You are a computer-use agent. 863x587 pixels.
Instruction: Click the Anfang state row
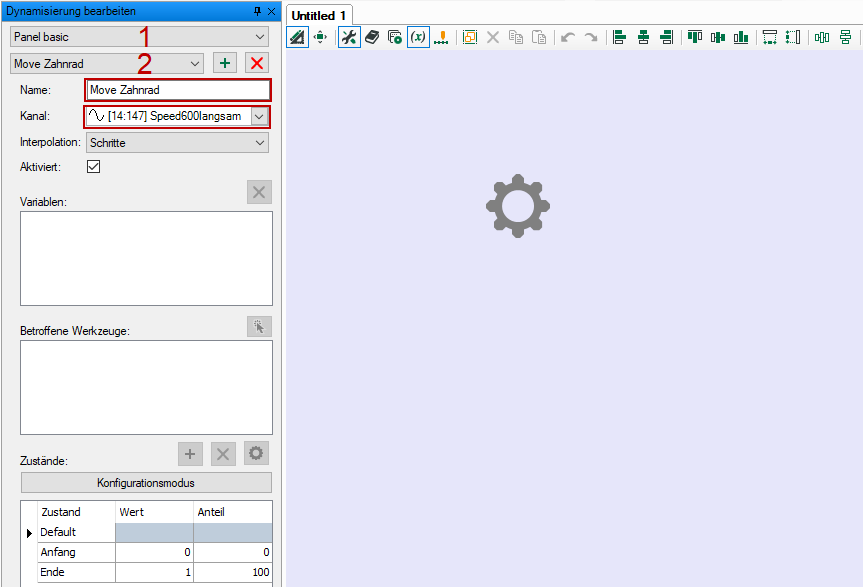pyautogui.click(x=75, y=552)
